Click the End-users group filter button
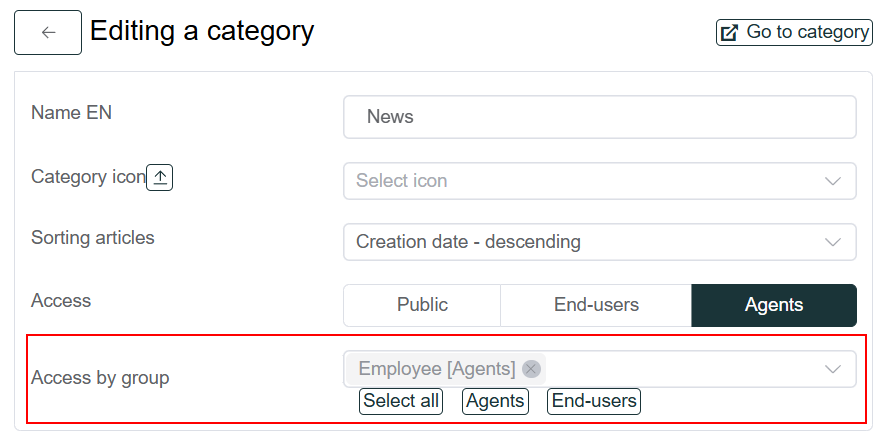889x443 pixels. click(594, 401)
